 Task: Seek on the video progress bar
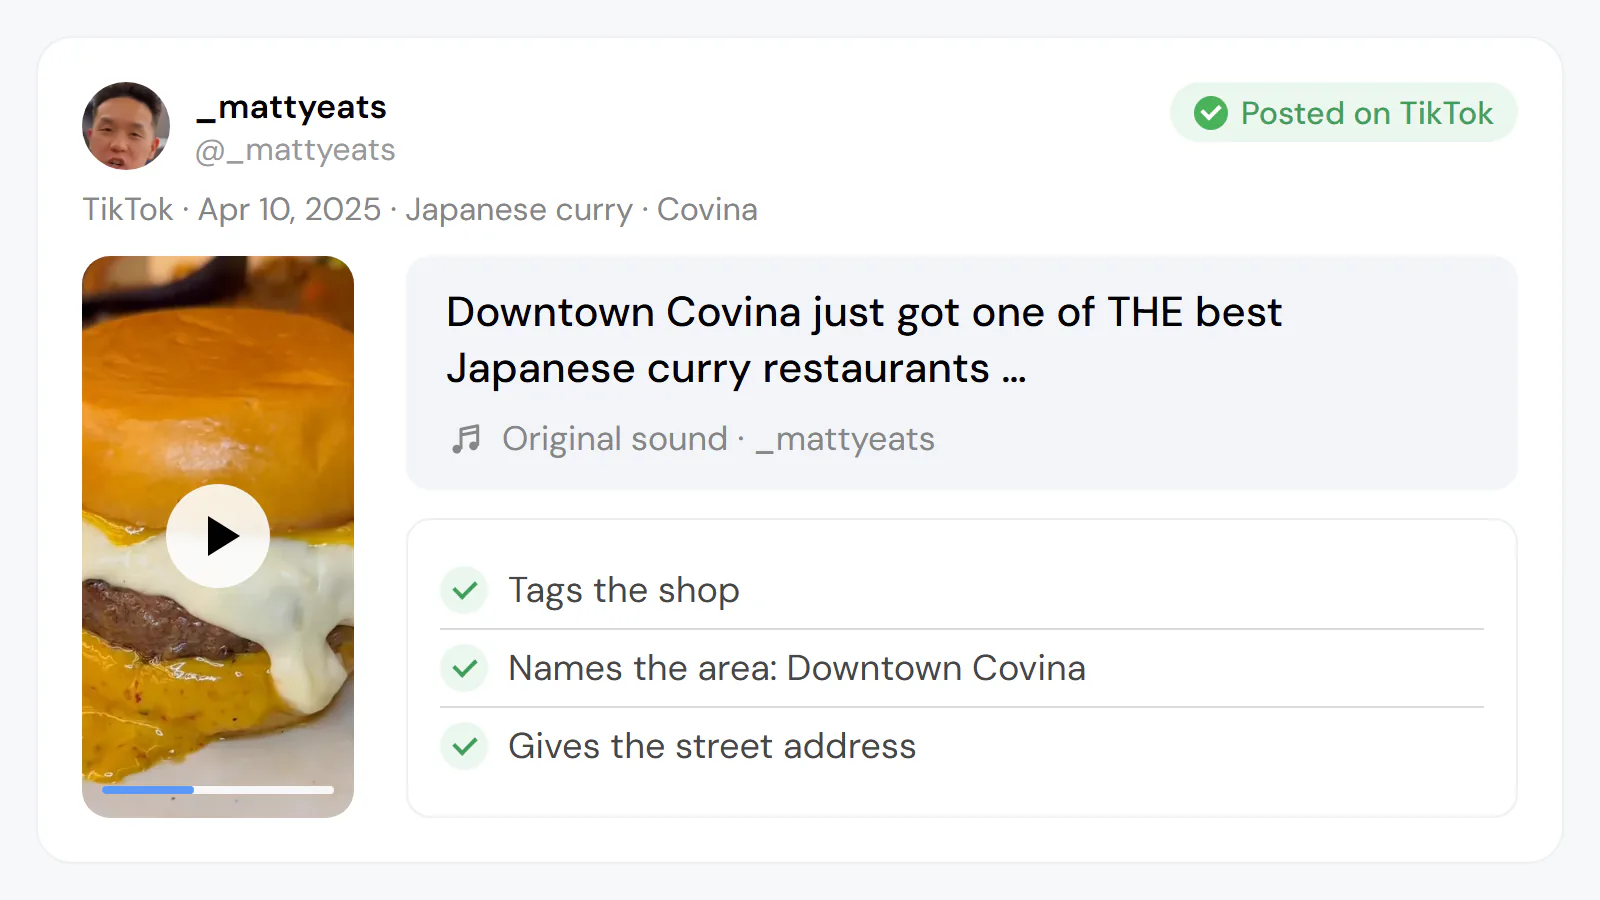tap(218, 790)
